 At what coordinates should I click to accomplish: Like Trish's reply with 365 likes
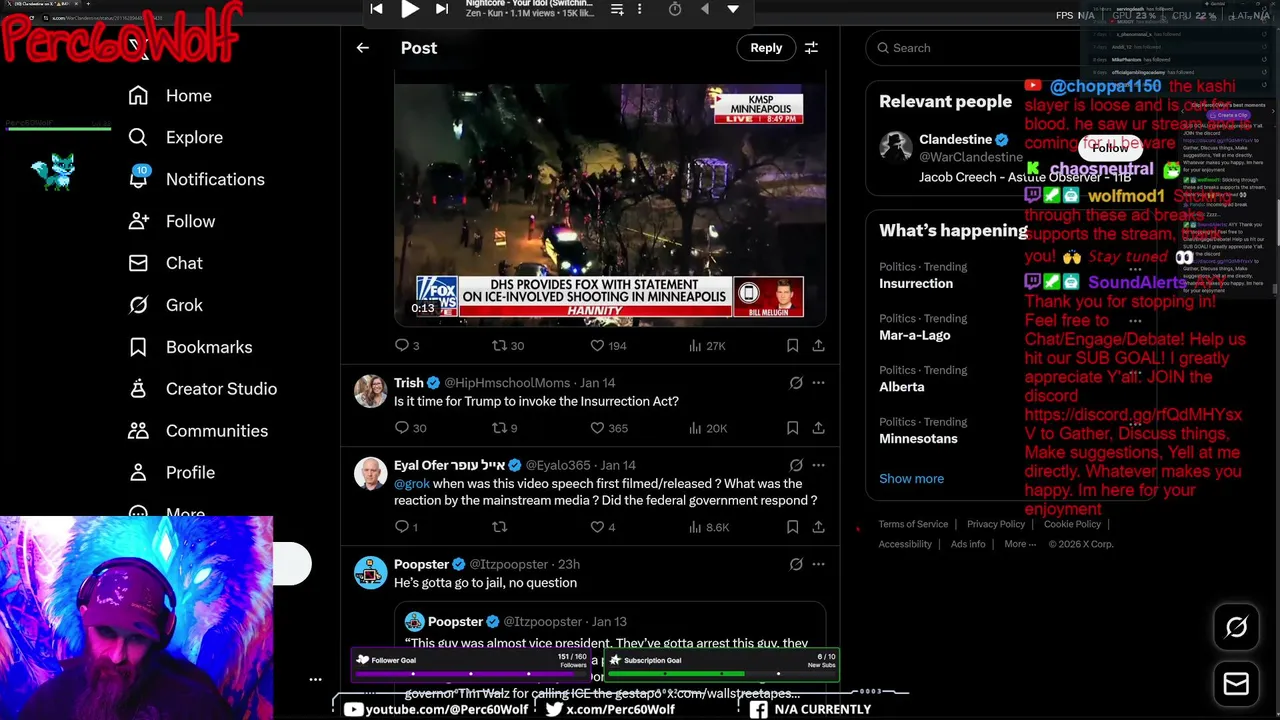(597, 428)
